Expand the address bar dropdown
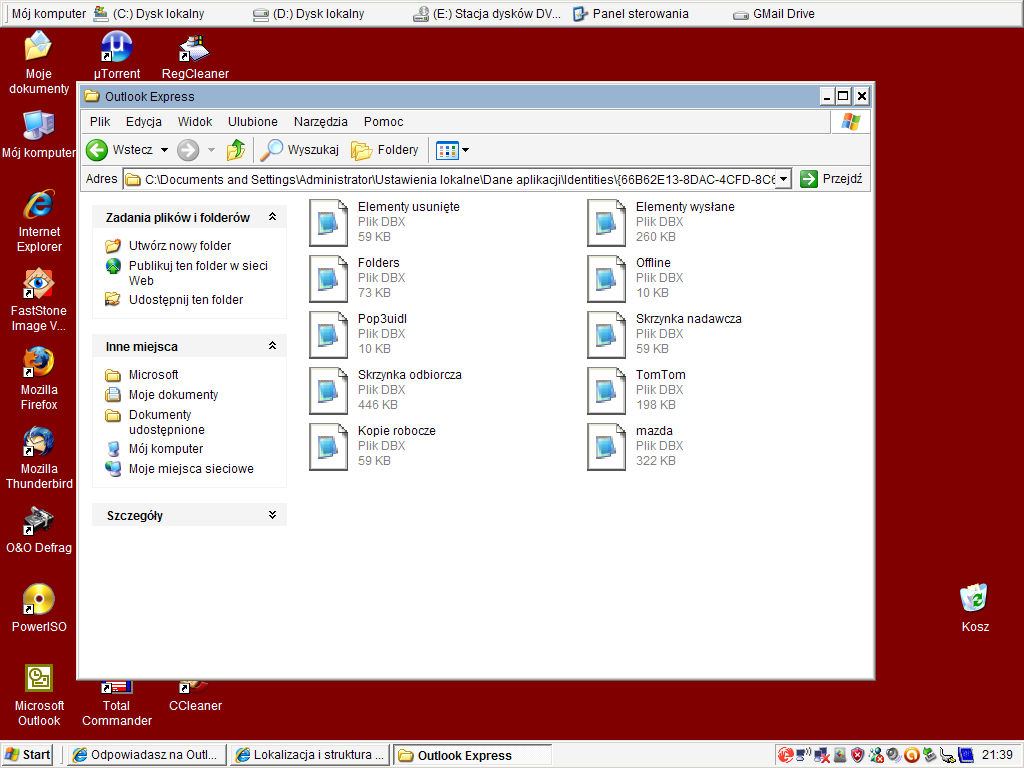Image resolution: width=1024 pixels, height=768 pixels. 784,179
